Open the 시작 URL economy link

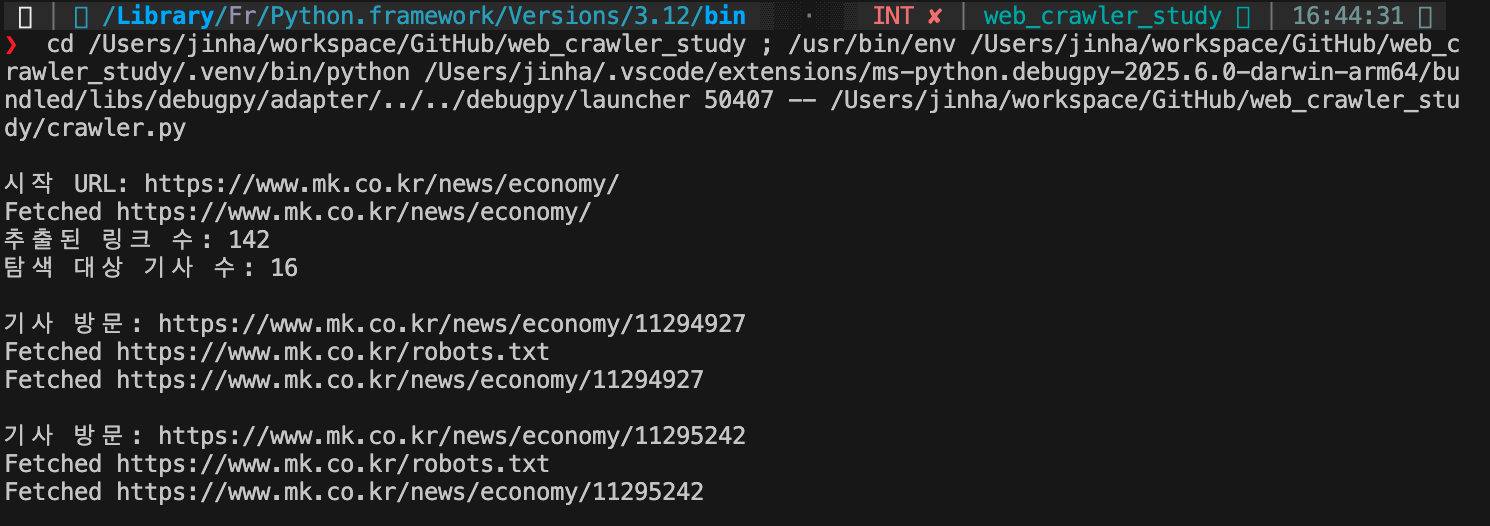pos(382,184)
